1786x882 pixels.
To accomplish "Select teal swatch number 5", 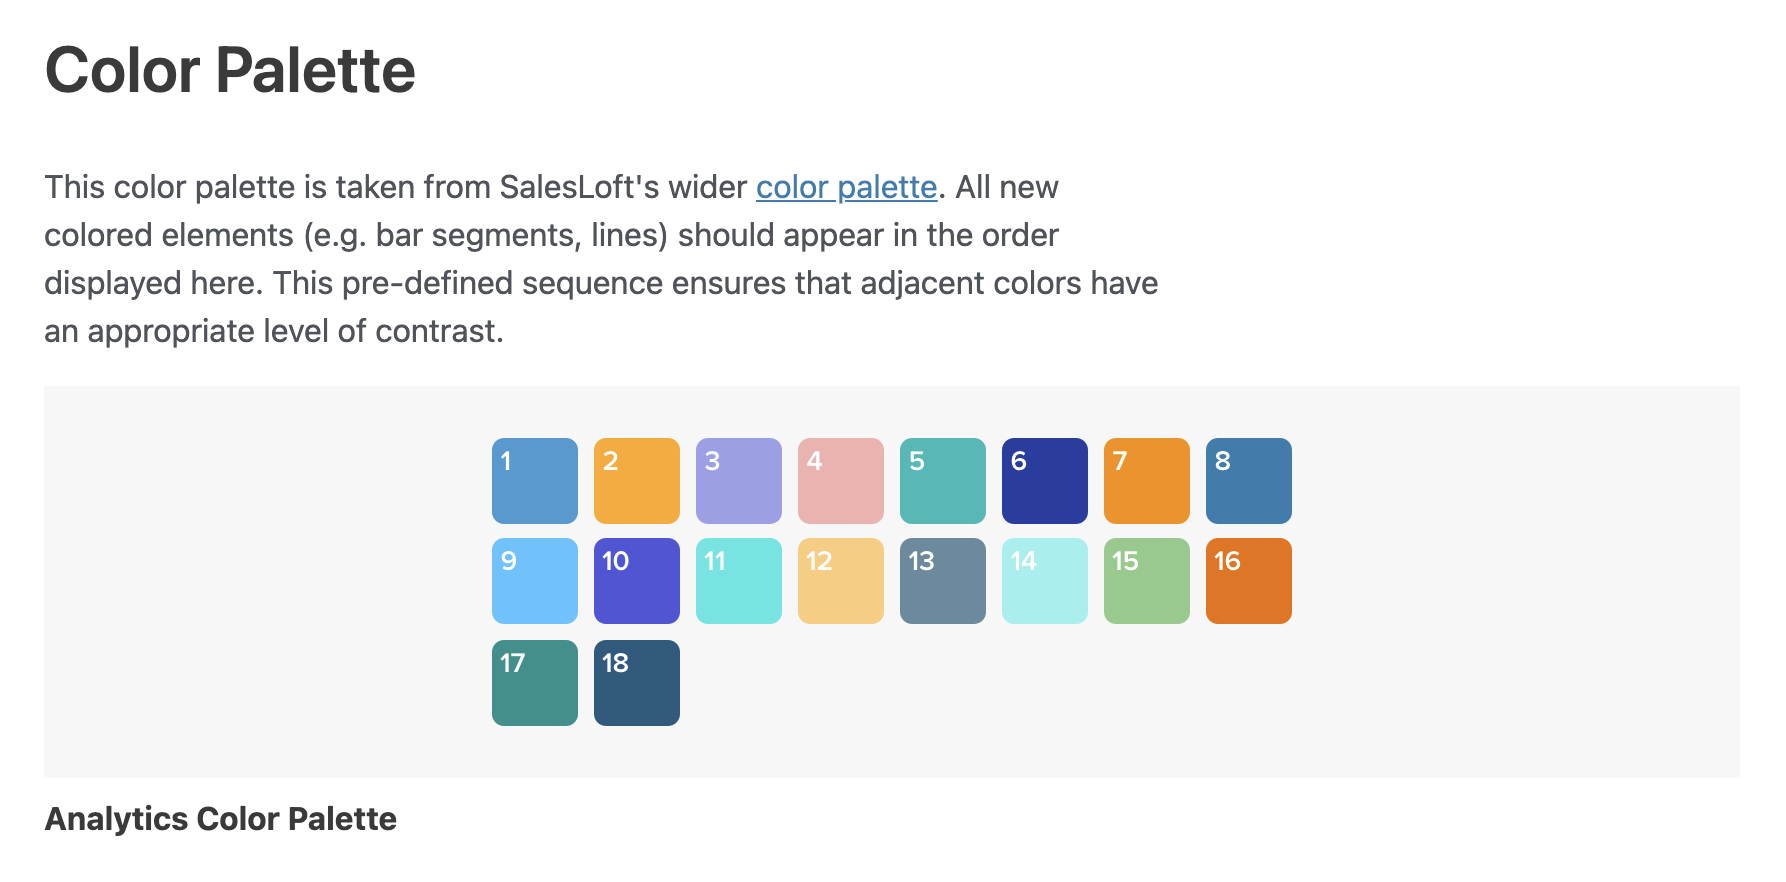I will 943,481.
